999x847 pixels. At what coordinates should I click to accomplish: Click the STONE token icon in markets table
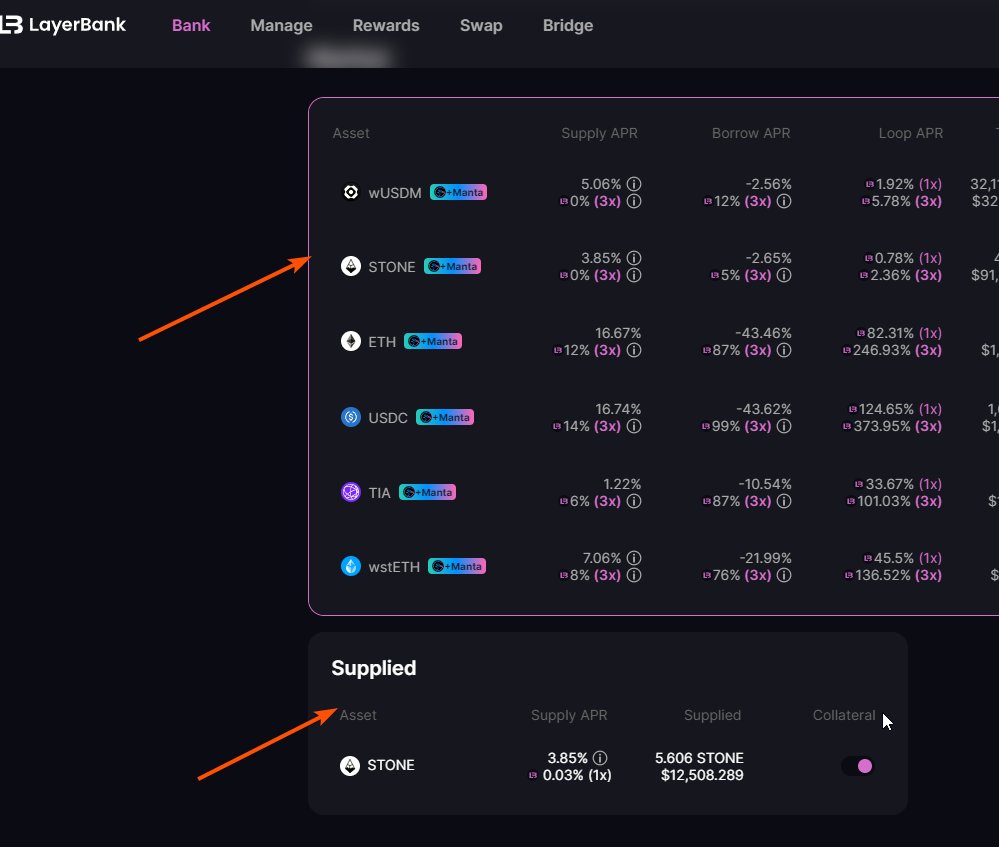click(350, 266)
